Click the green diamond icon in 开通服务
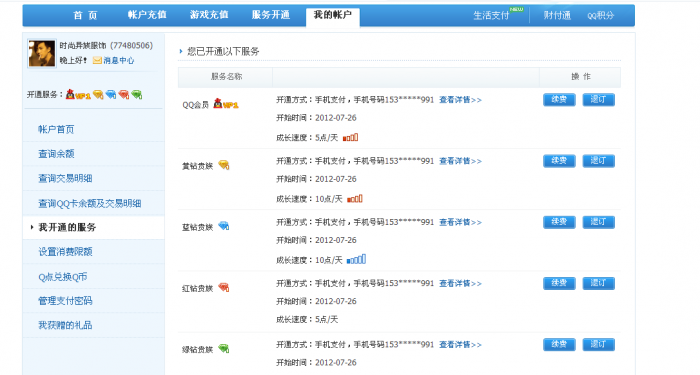 pyautogui.click(x=137, y=94)
